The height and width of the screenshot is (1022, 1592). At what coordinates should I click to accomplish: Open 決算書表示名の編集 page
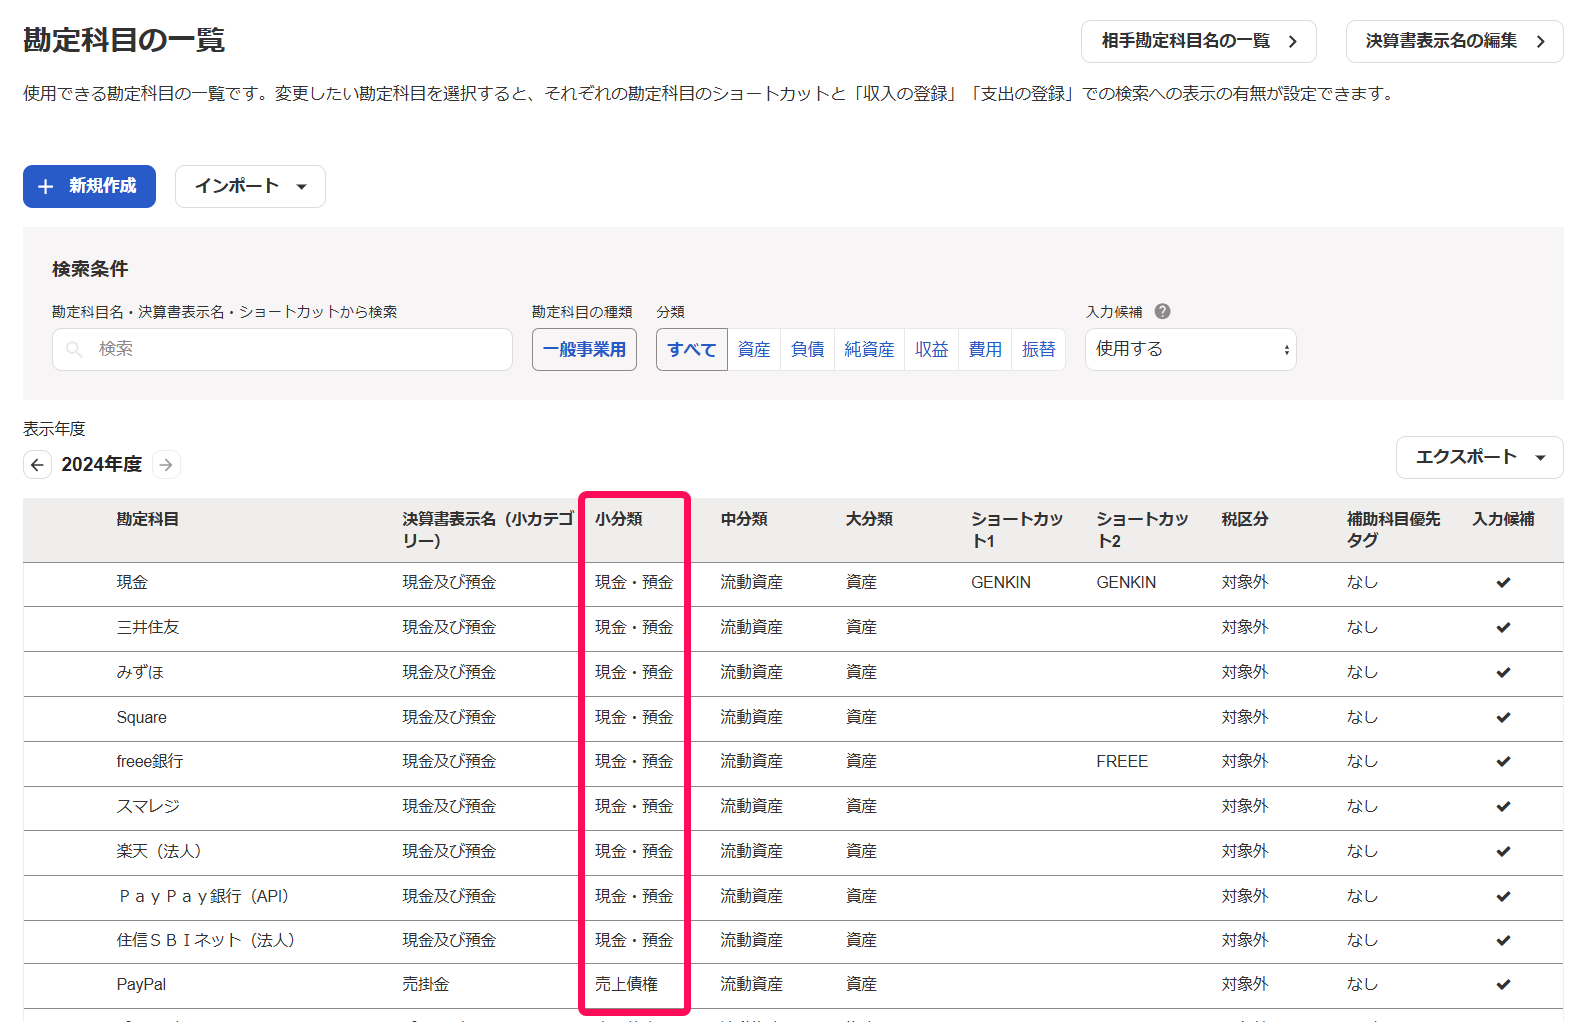point(1454,41)
